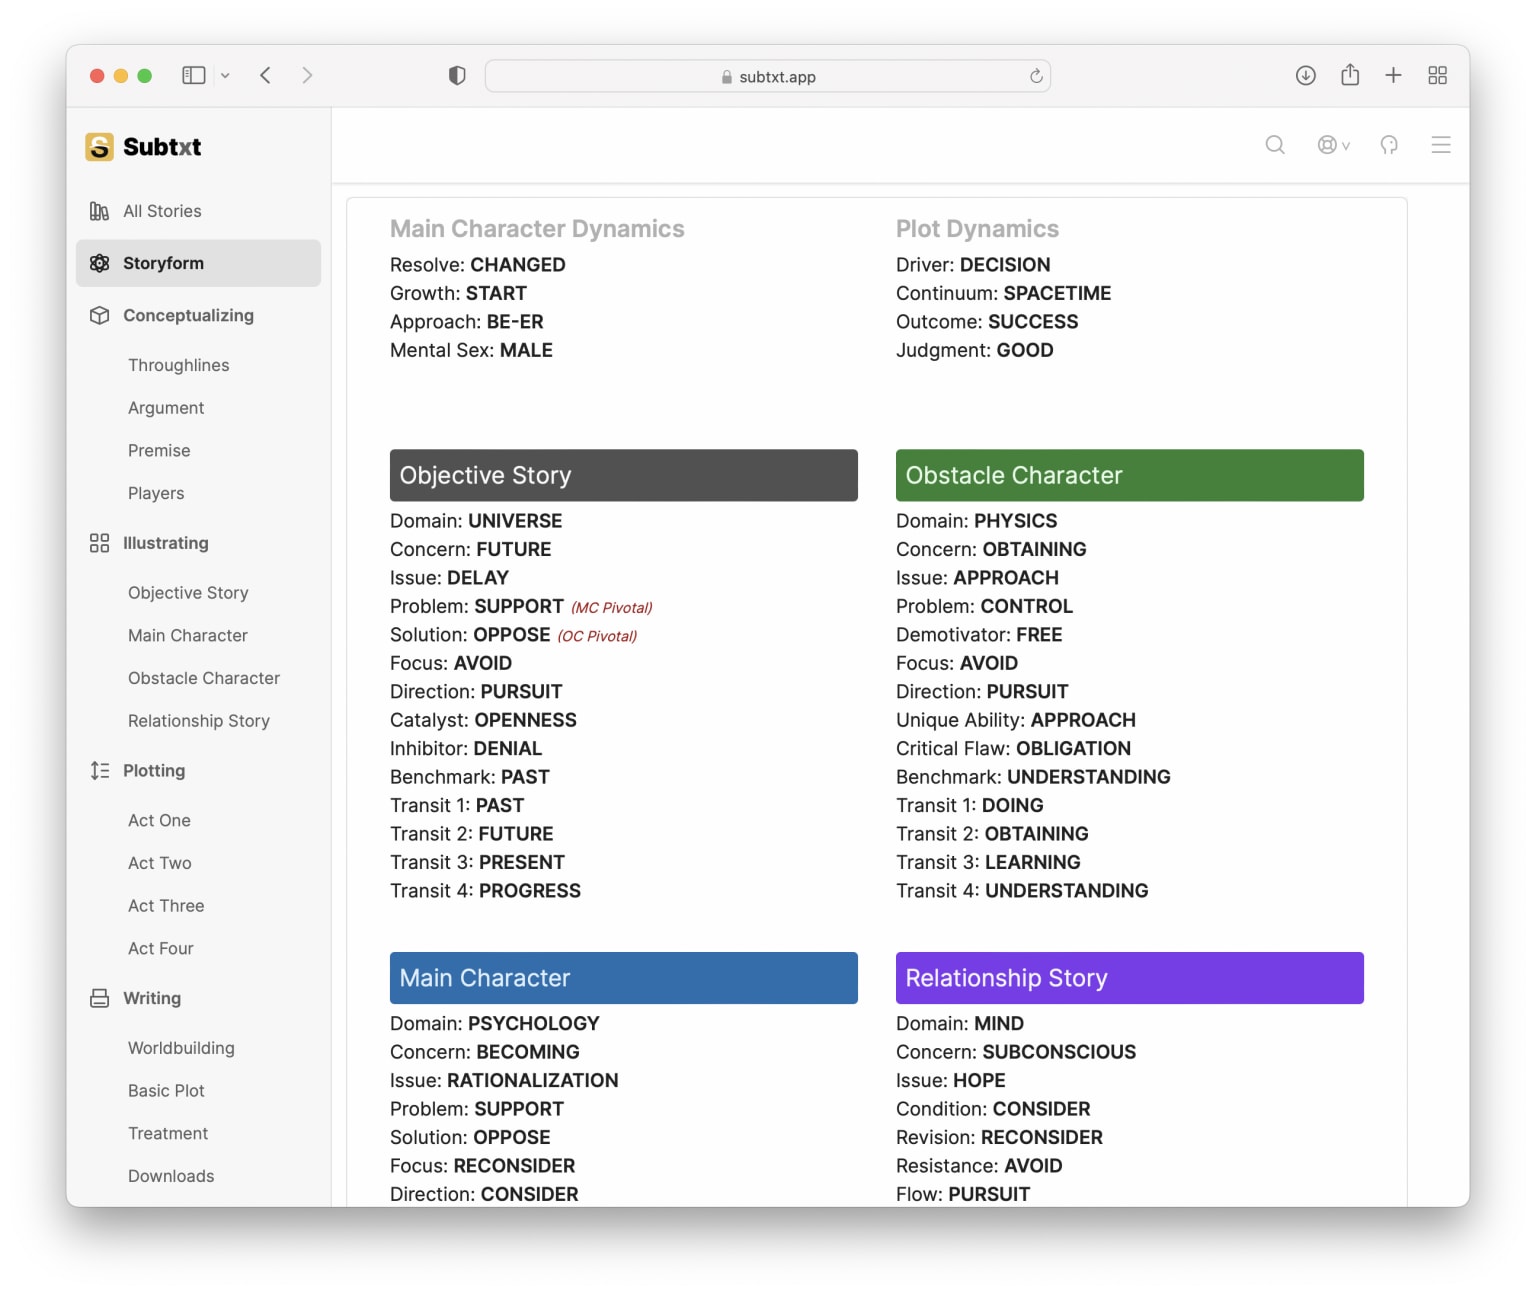Open sidebar options chevron dropdown
1536x1294 pixels.
(225, 75)
